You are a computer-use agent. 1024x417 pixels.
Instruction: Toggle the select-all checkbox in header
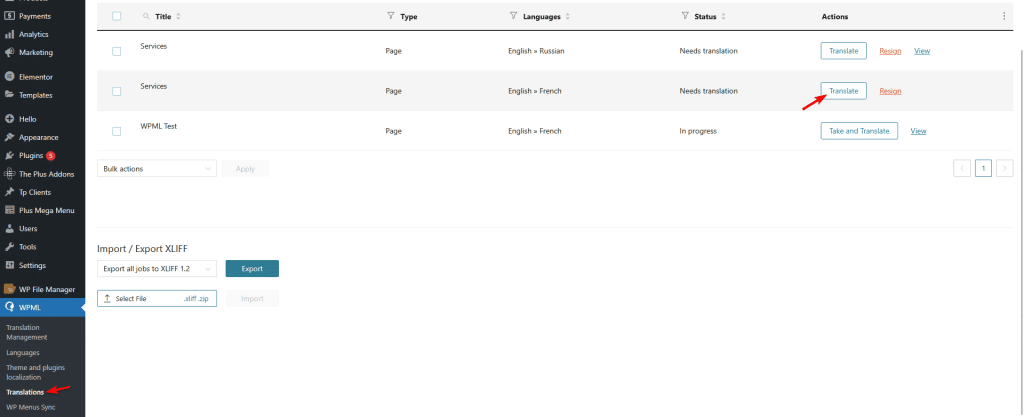[x=117, y=17]
